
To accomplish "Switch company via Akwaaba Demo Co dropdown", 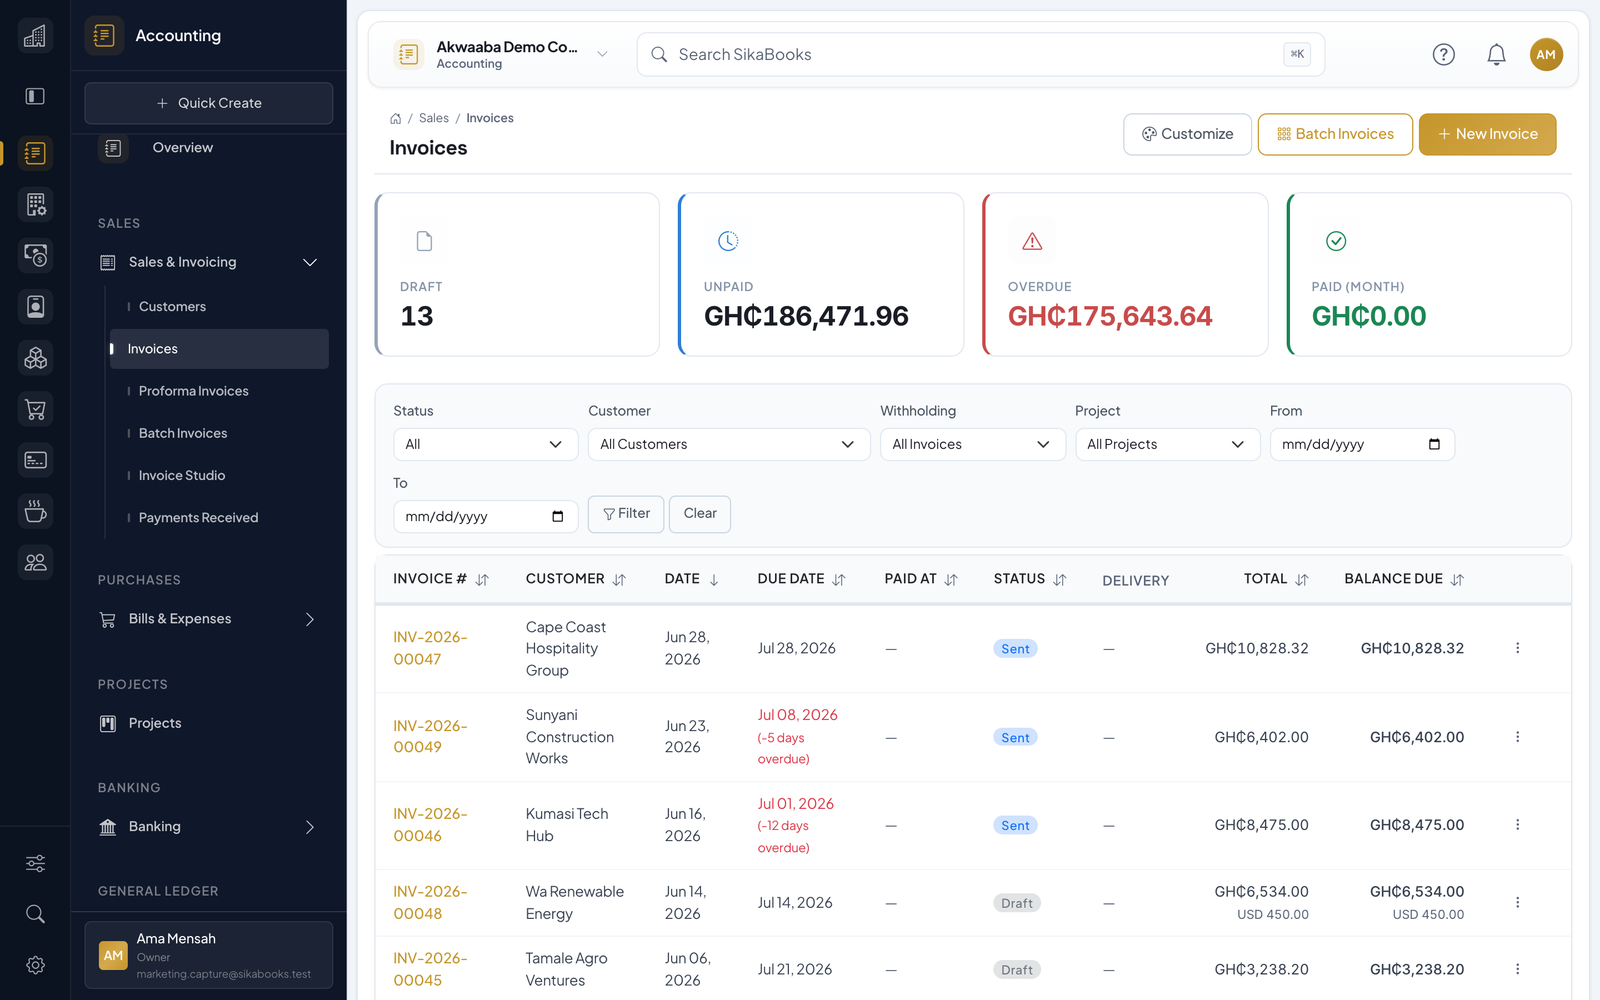I will point(502,54).
